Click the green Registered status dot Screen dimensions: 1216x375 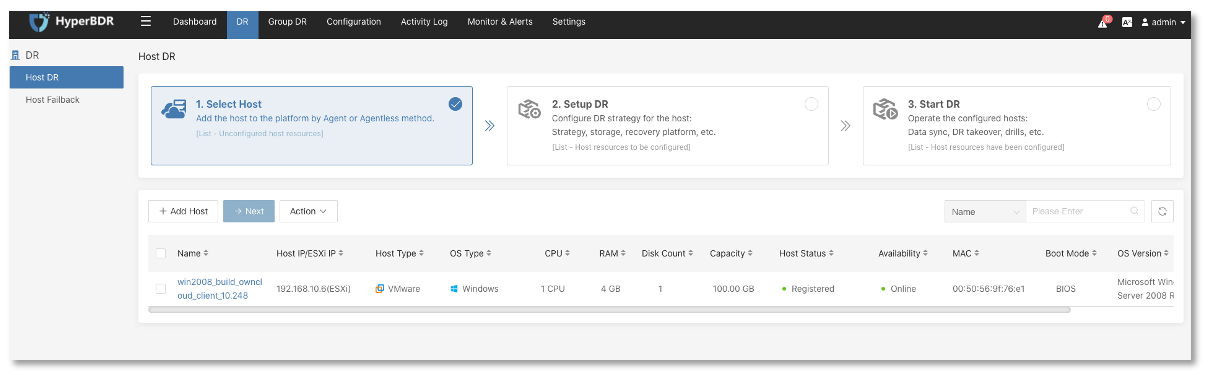784,289
